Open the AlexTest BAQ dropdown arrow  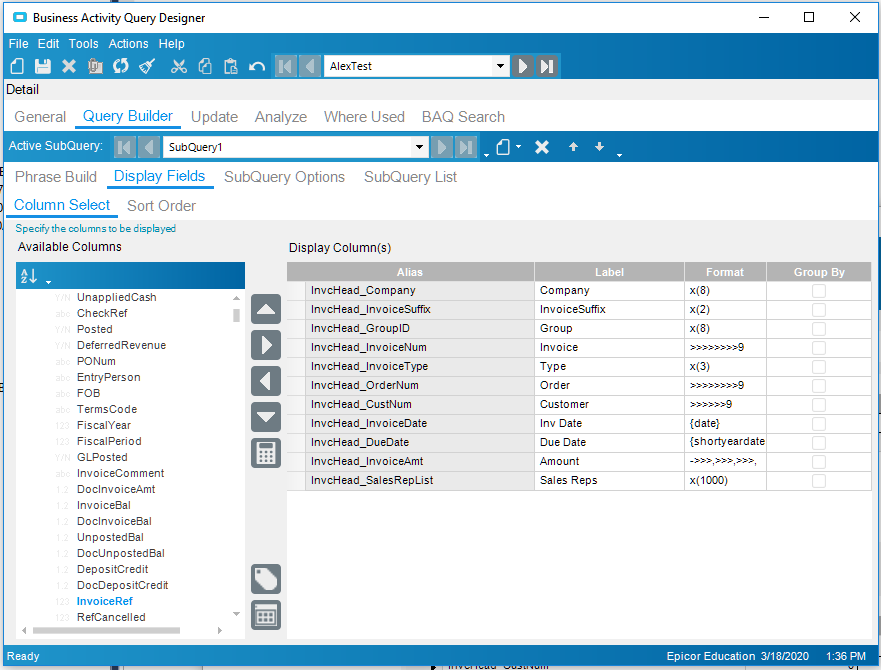point(500,66)
